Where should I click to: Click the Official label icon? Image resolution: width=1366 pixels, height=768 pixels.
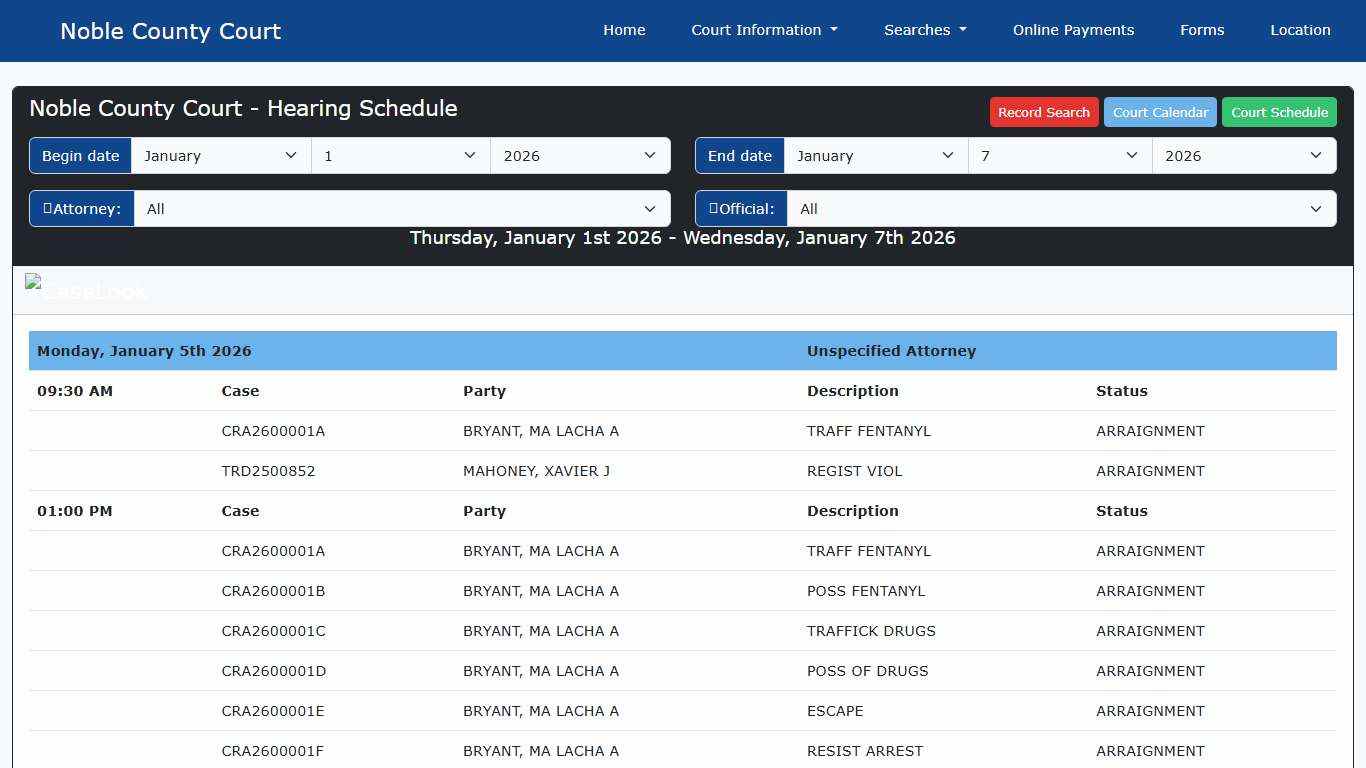pos(713,208)
